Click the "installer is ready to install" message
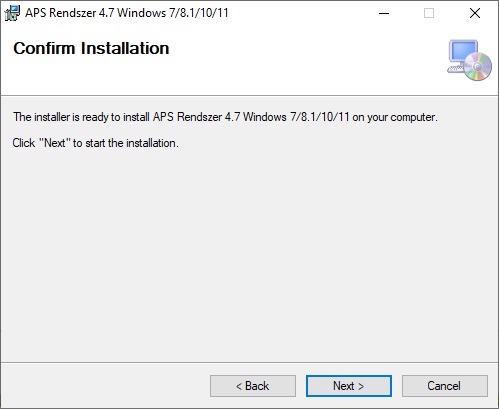 pyautogui.click(x=225, y=117)
